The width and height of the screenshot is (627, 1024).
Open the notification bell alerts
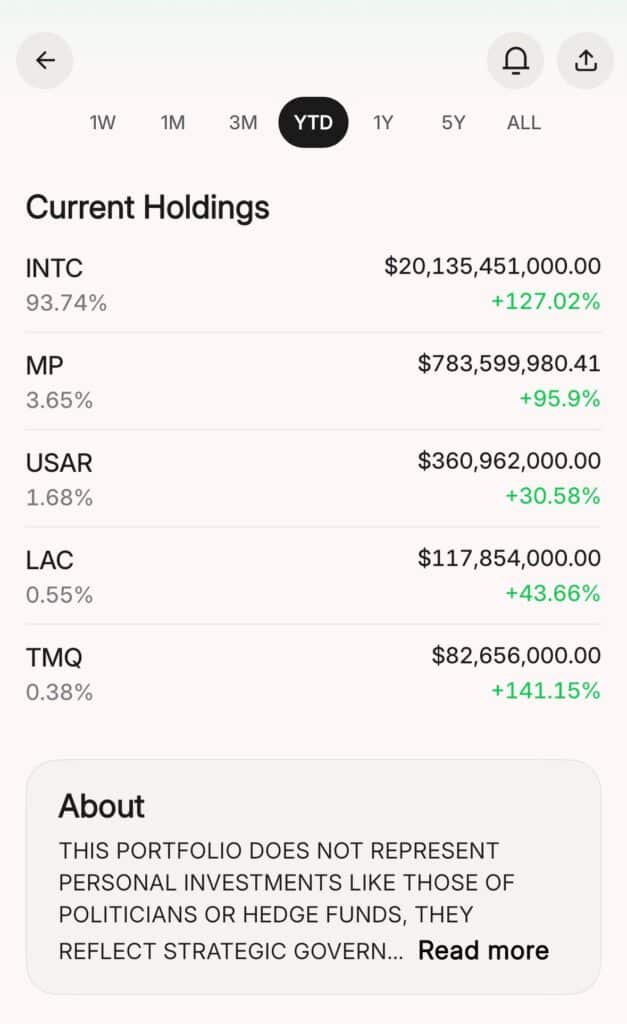tap(515, 60)
